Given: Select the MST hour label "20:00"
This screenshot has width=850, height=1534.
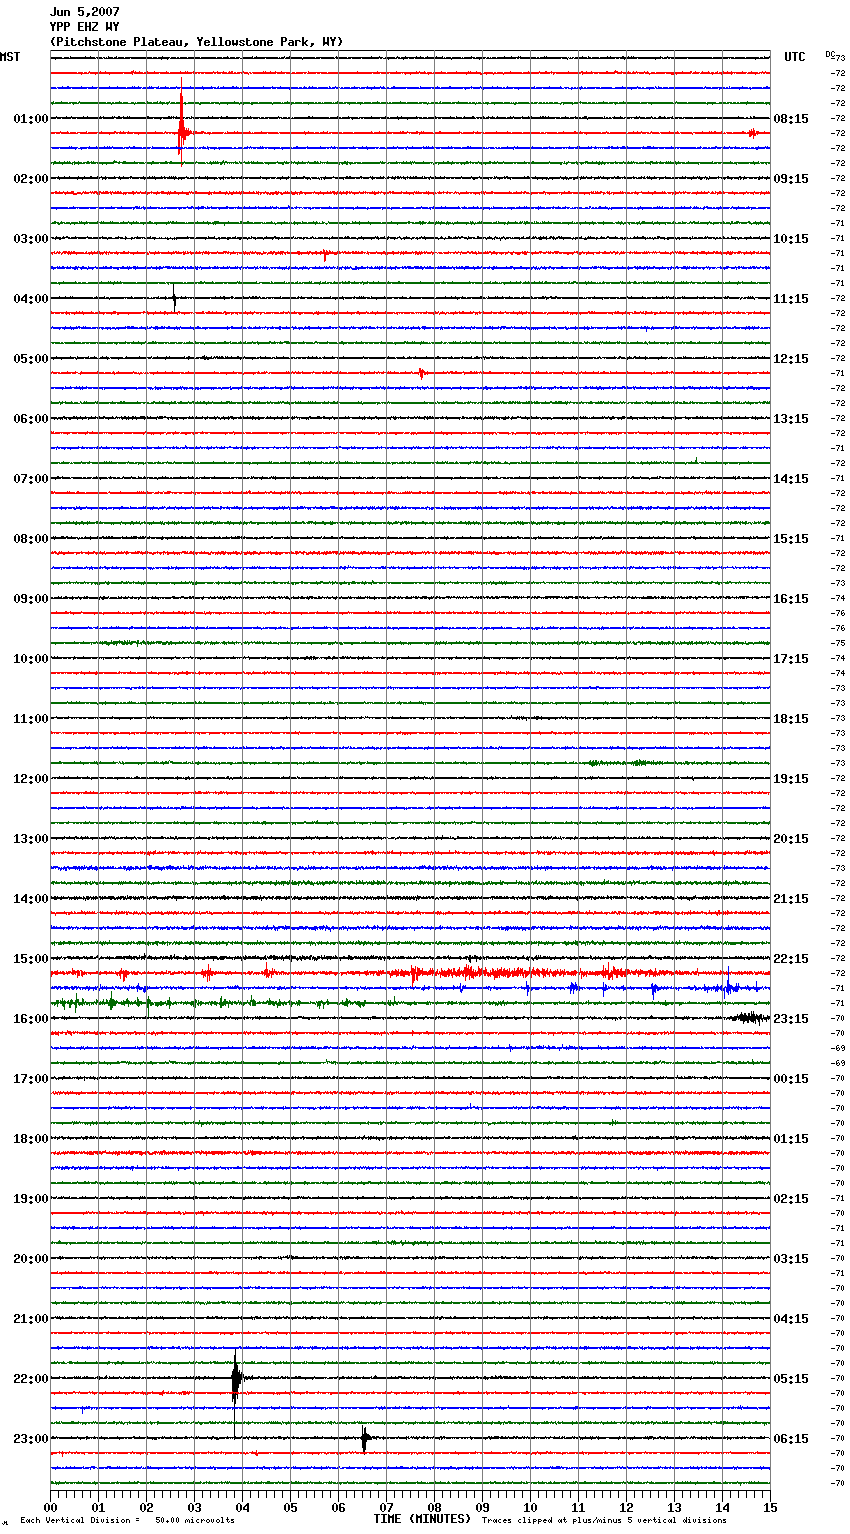Looking at the screenshot, I should 30,1258.
